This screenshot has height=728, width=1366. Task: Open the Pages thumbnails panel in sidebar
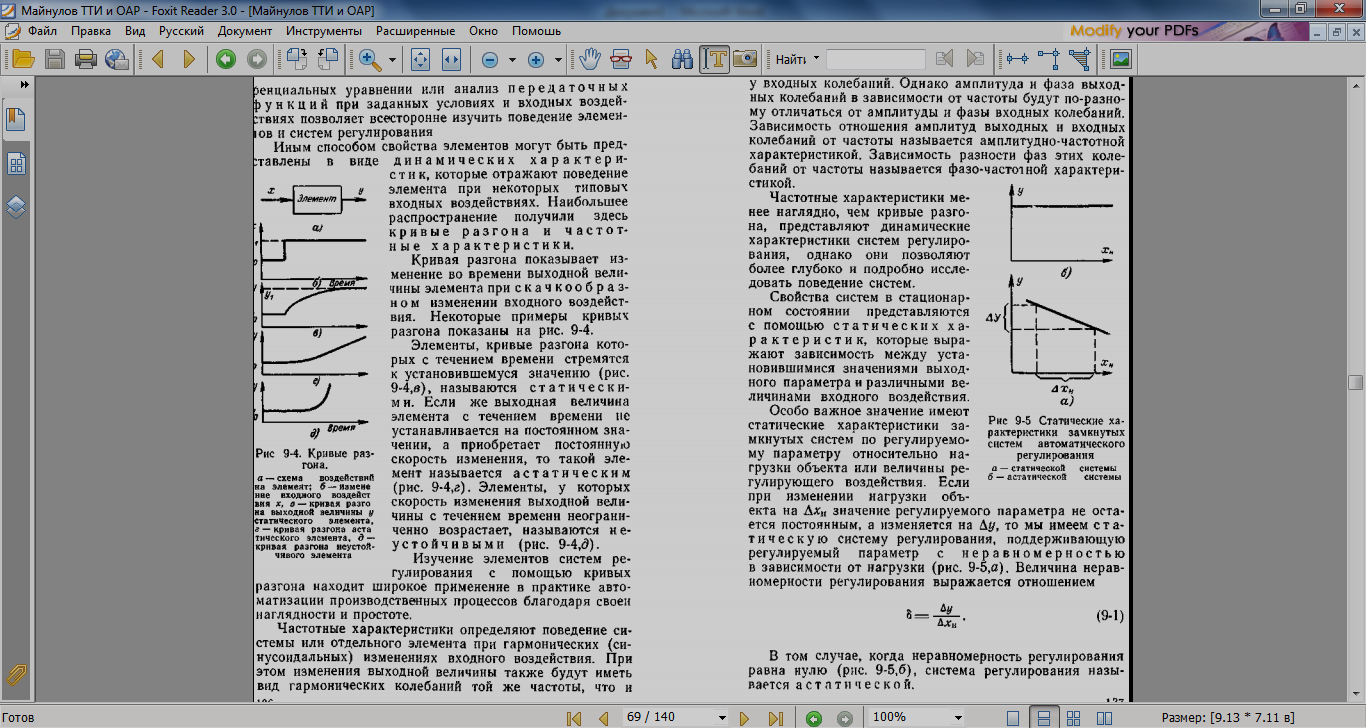16,164
